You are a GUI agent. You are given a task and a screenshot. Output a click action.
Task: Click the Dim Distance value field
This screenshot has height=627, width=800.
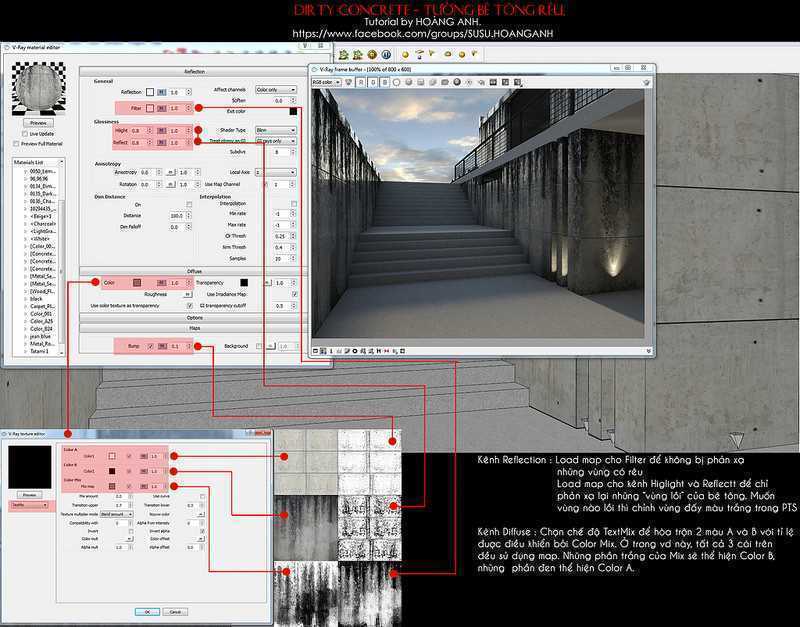click(x=177, y=216)
